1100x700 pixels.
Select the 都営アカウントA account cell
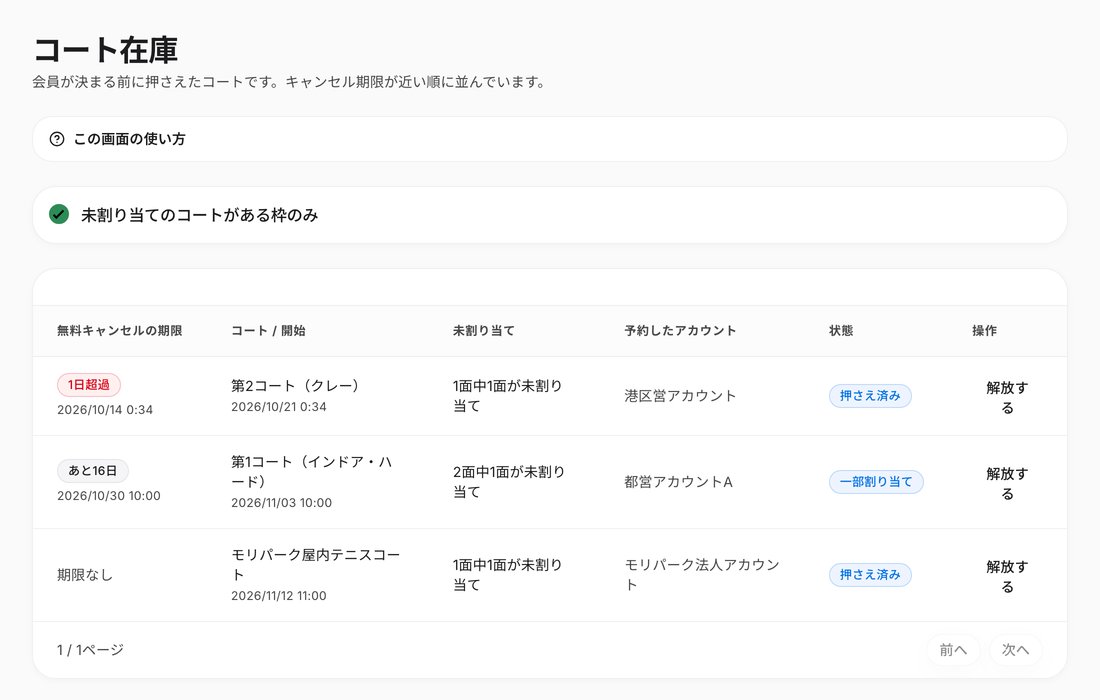[x=678, y=482]
